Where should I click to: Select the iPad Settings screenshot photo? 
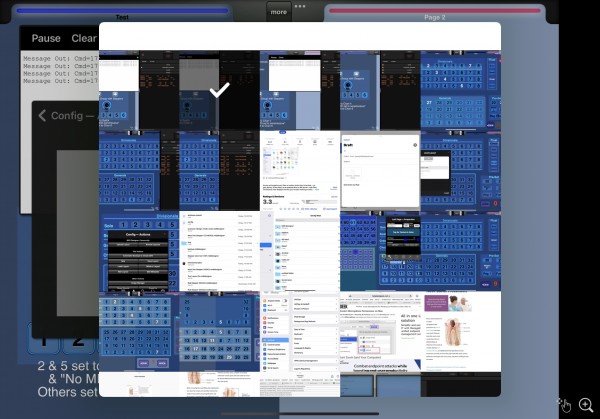tap(300, 331)
